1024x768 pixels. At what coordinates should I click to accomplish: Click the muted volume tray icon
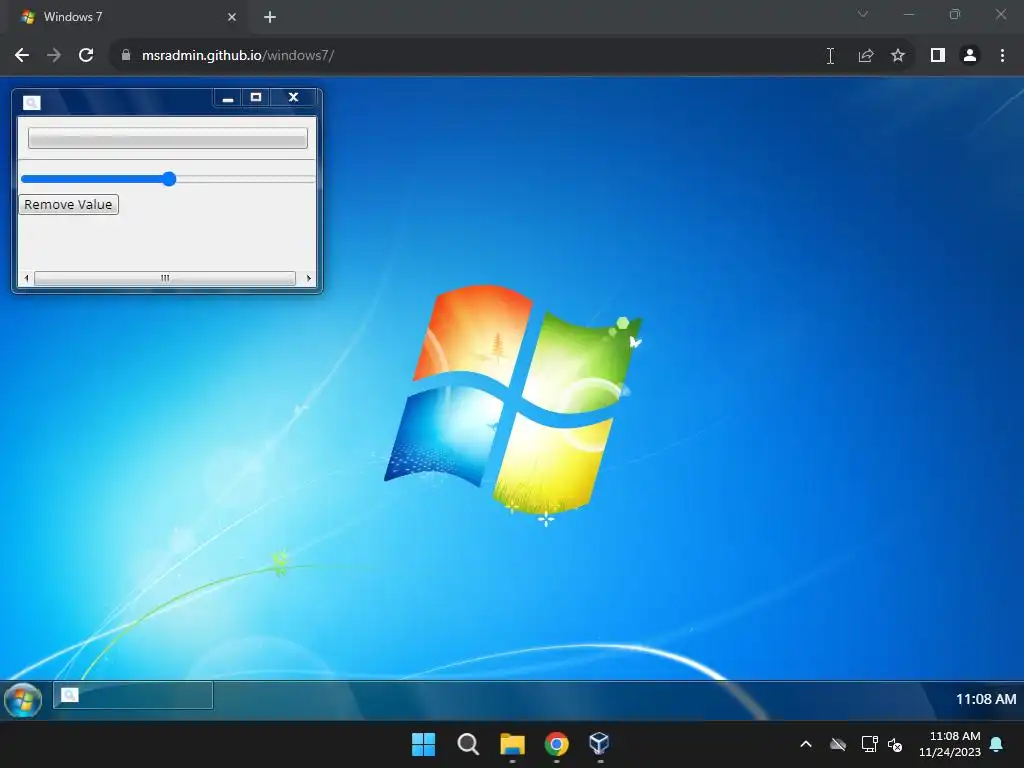(x=895, y=744)
